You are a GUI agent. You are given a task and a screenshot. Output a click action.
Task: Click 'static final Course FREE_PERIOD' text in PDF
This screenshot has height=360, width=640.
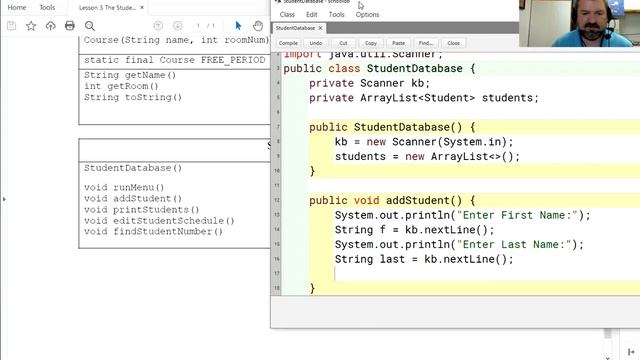(175, 60)
